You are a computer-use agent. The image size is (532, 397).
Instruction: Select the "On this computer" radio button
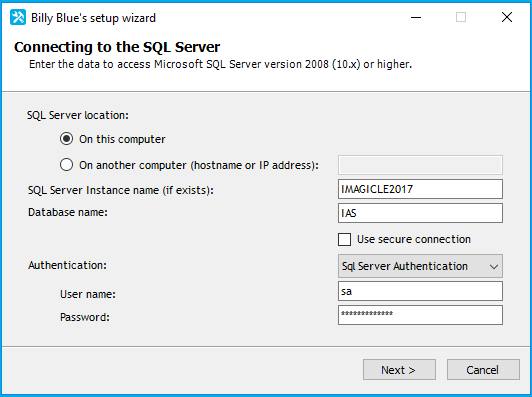[x=66, y=139]
